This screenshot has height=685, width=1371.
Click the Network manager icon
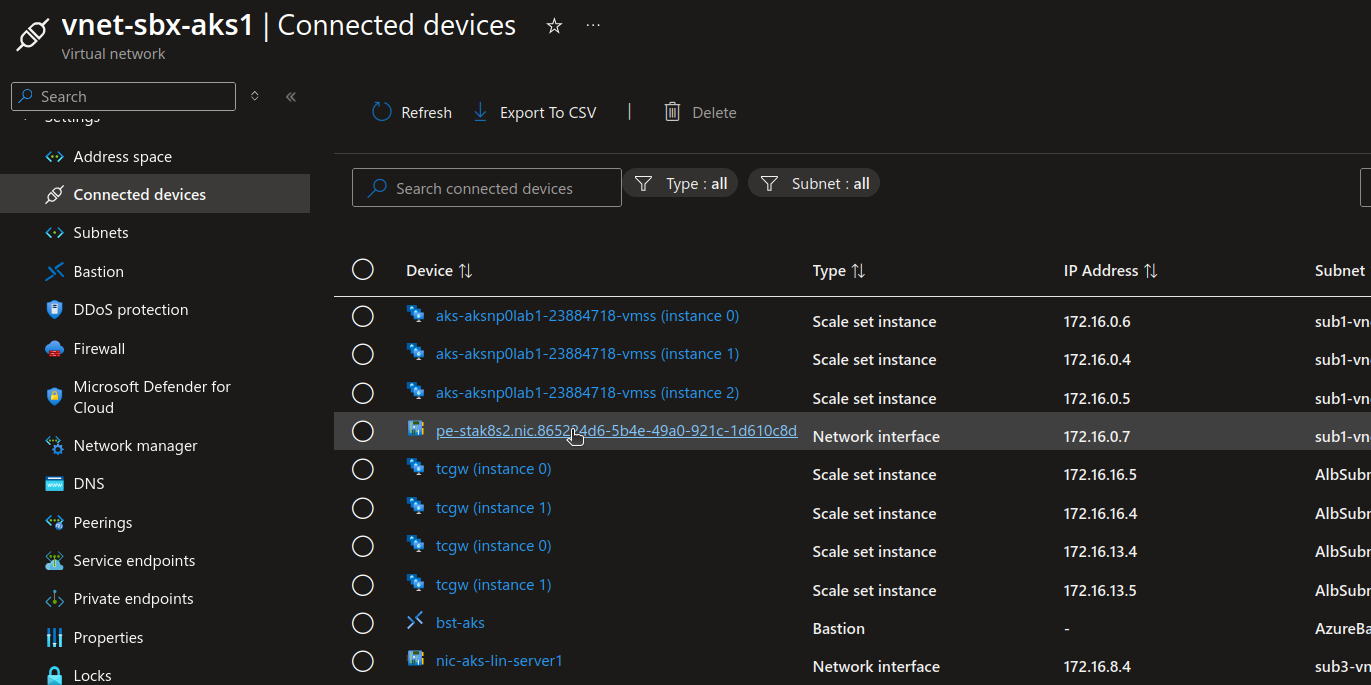55,445
